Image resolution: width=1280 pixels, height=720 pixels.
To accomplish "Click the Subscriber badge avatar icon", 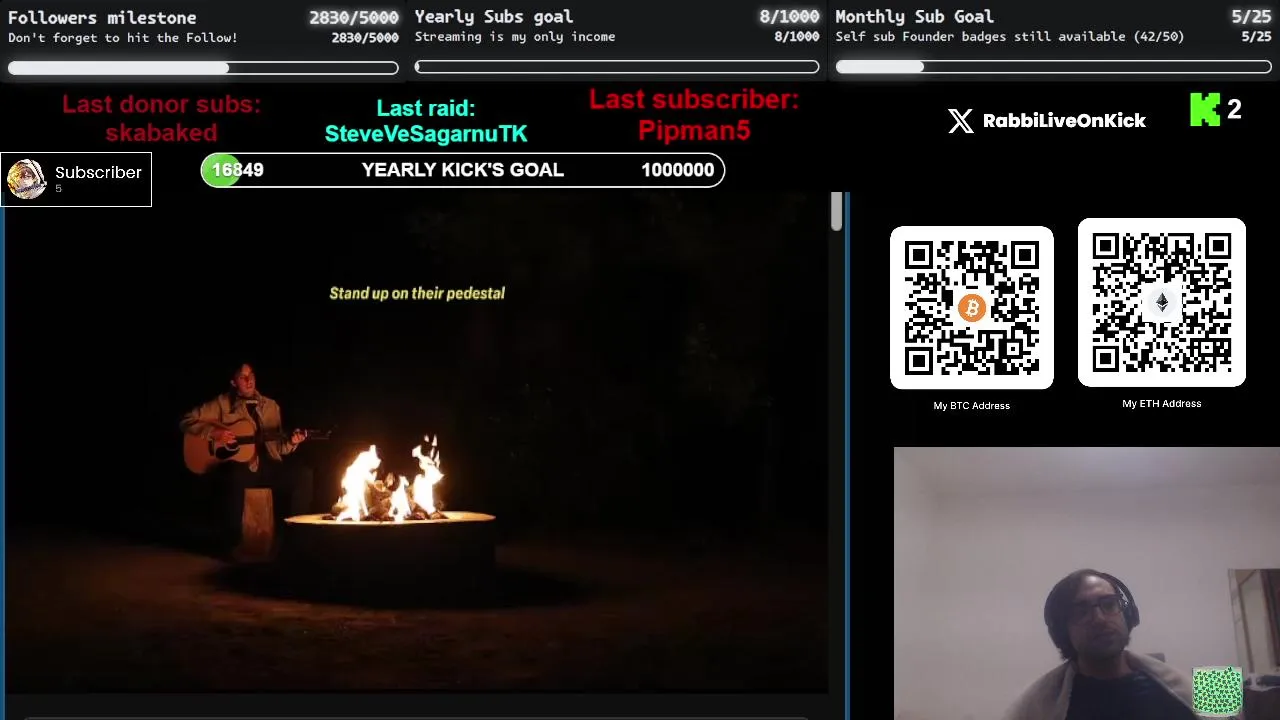I will 26,180.
